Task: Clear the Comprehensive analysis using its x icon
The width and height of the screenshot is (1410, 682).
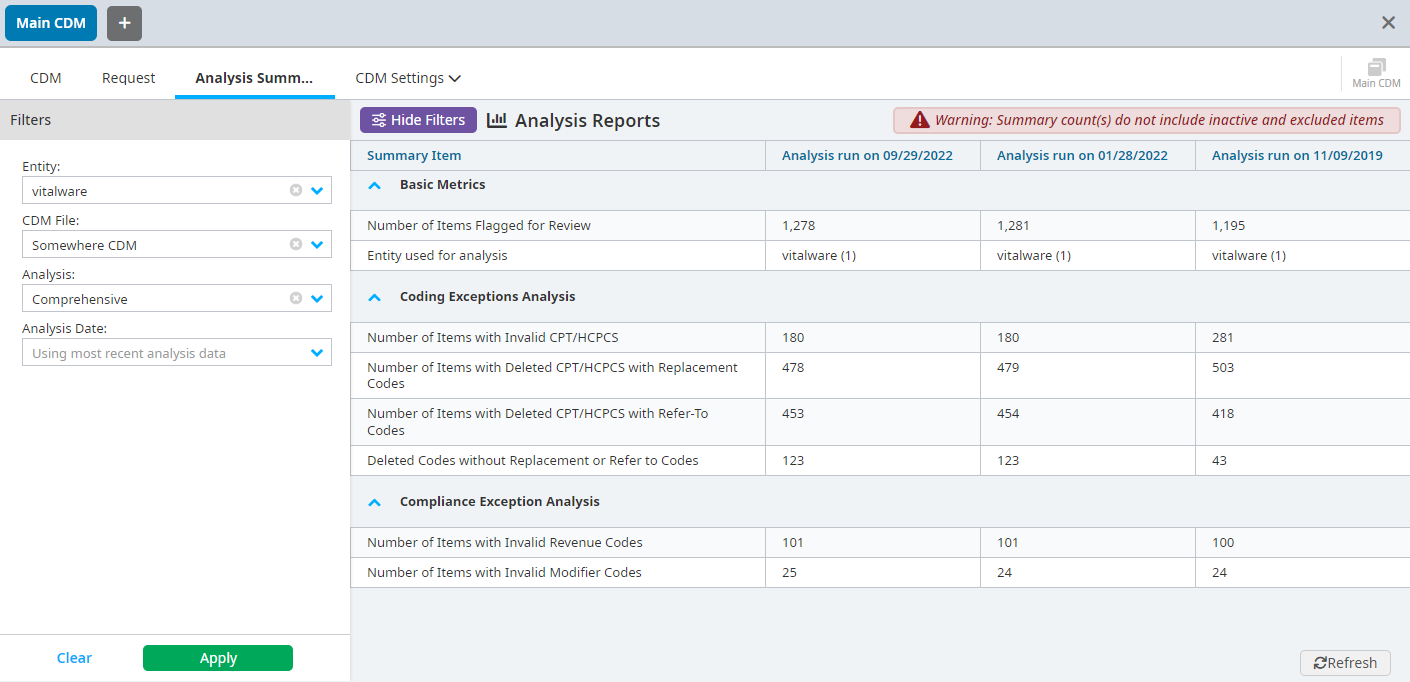Action: [x=296, y=298]
